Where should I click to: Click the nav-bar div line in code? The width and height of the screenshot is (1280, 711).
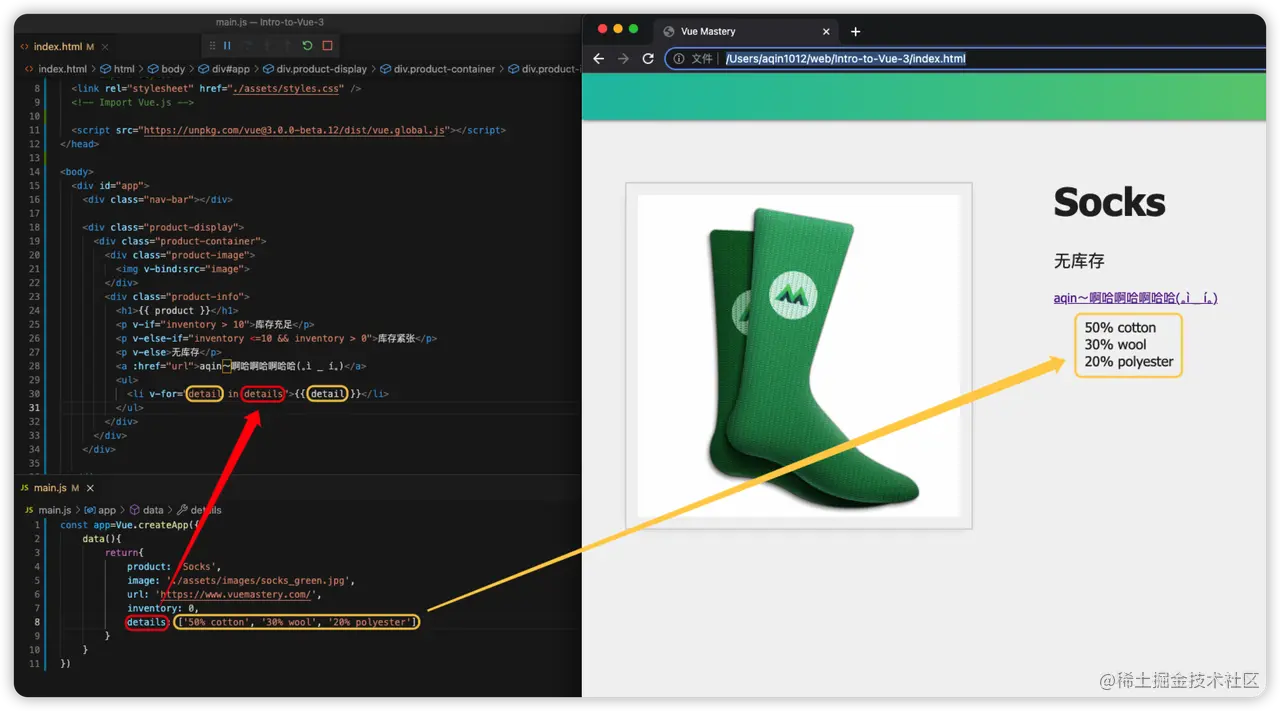click(158, 199)
